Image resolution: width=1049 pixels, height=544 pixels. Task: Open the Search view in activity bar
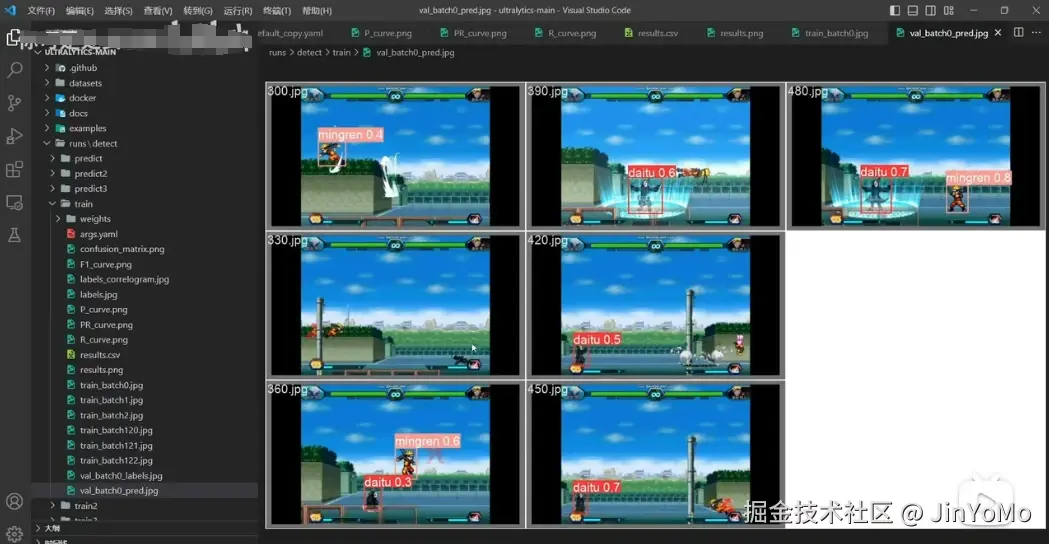[14, 70]
